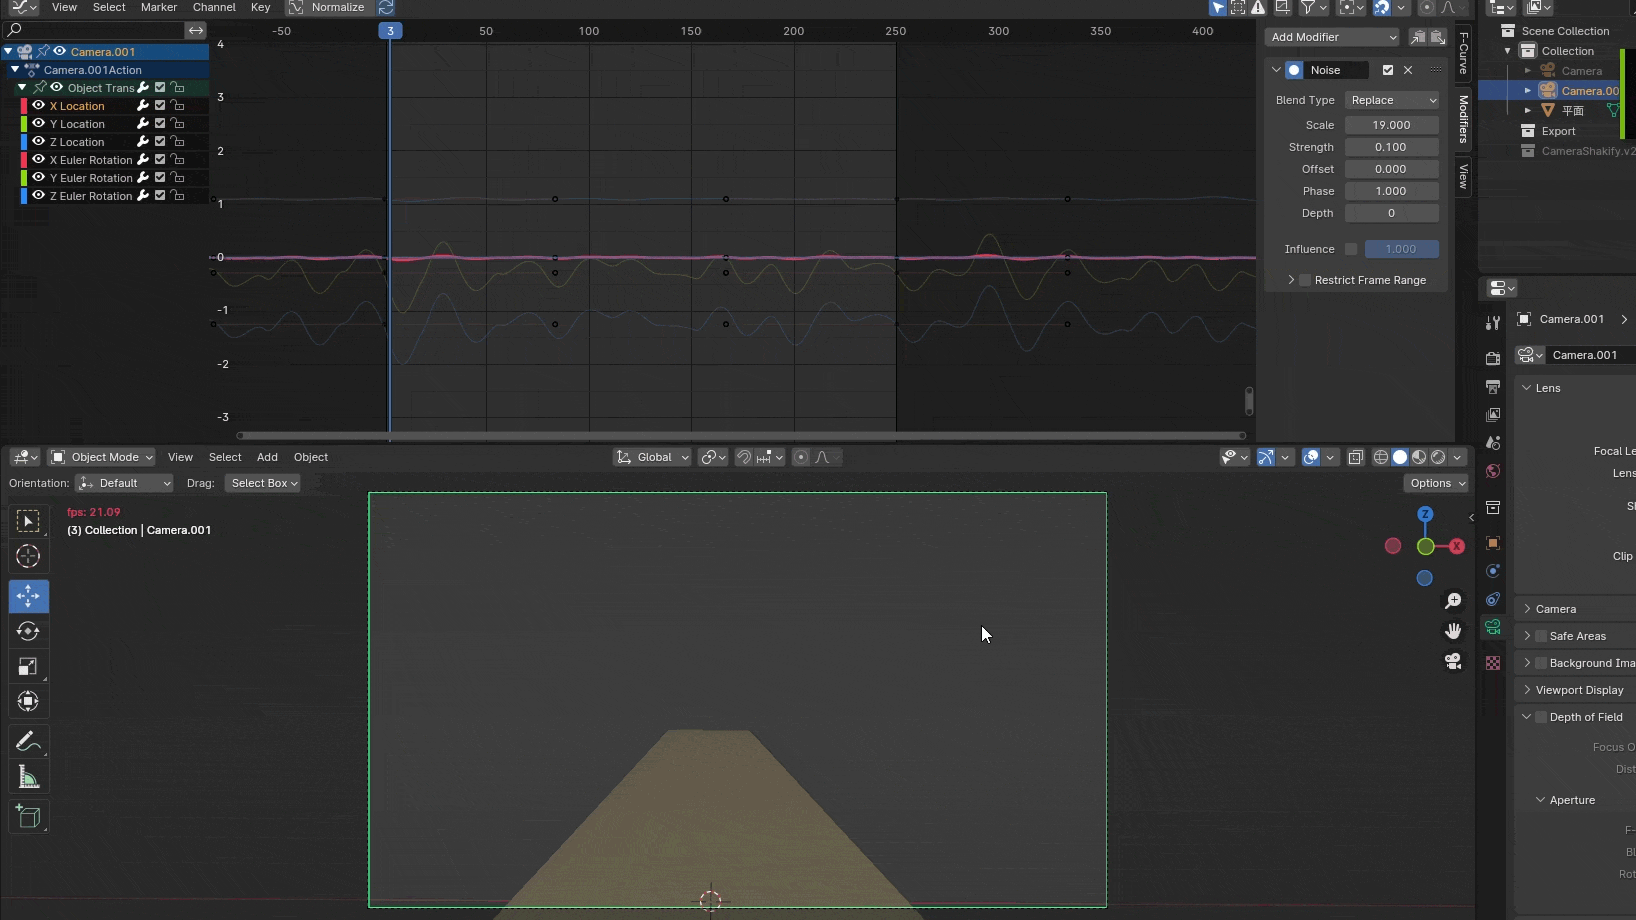Image resolution: width=1636 pixels, height=920 pixels.
Task: Expand the Safe Areas panel
Action: (1527, 636)
